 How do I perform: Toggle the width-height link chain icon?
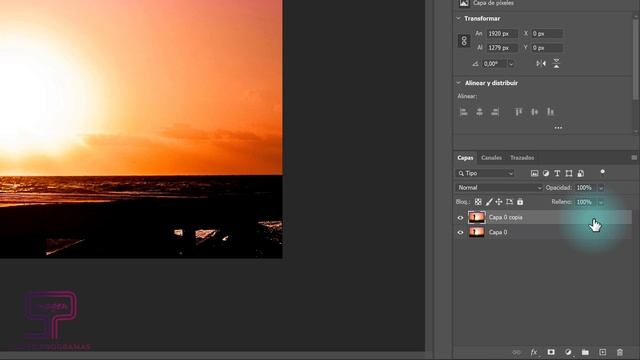[x=464, y=41]
